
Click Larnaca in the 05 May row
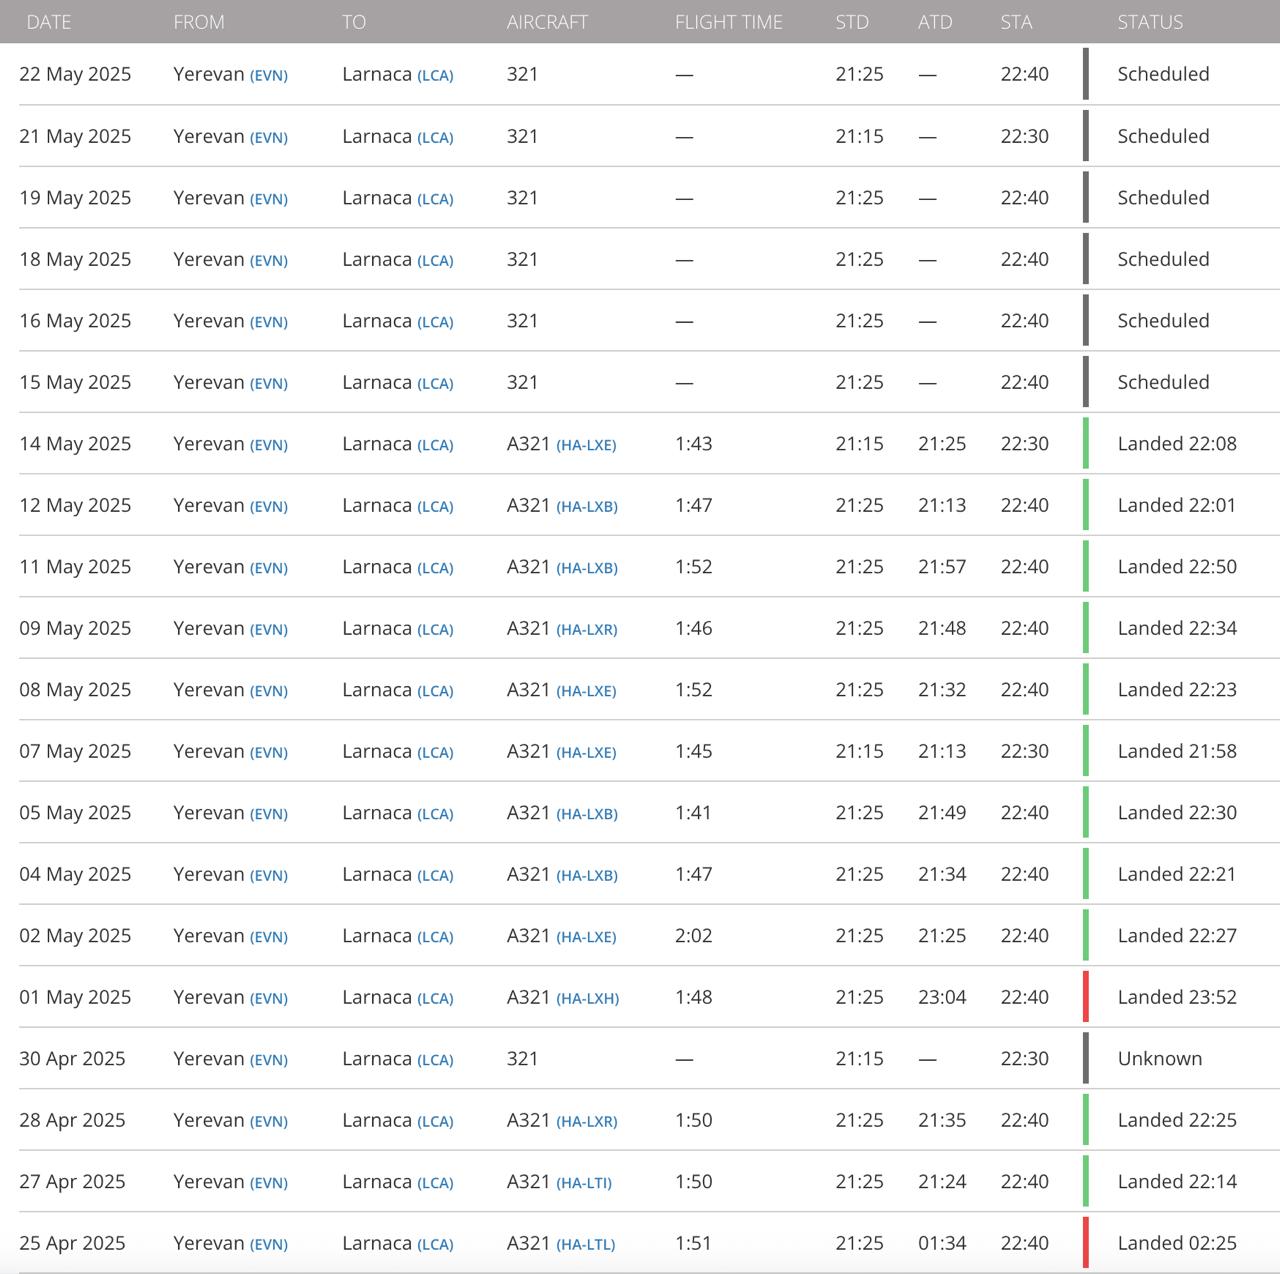pyautogui.click(x=377, y=812)
